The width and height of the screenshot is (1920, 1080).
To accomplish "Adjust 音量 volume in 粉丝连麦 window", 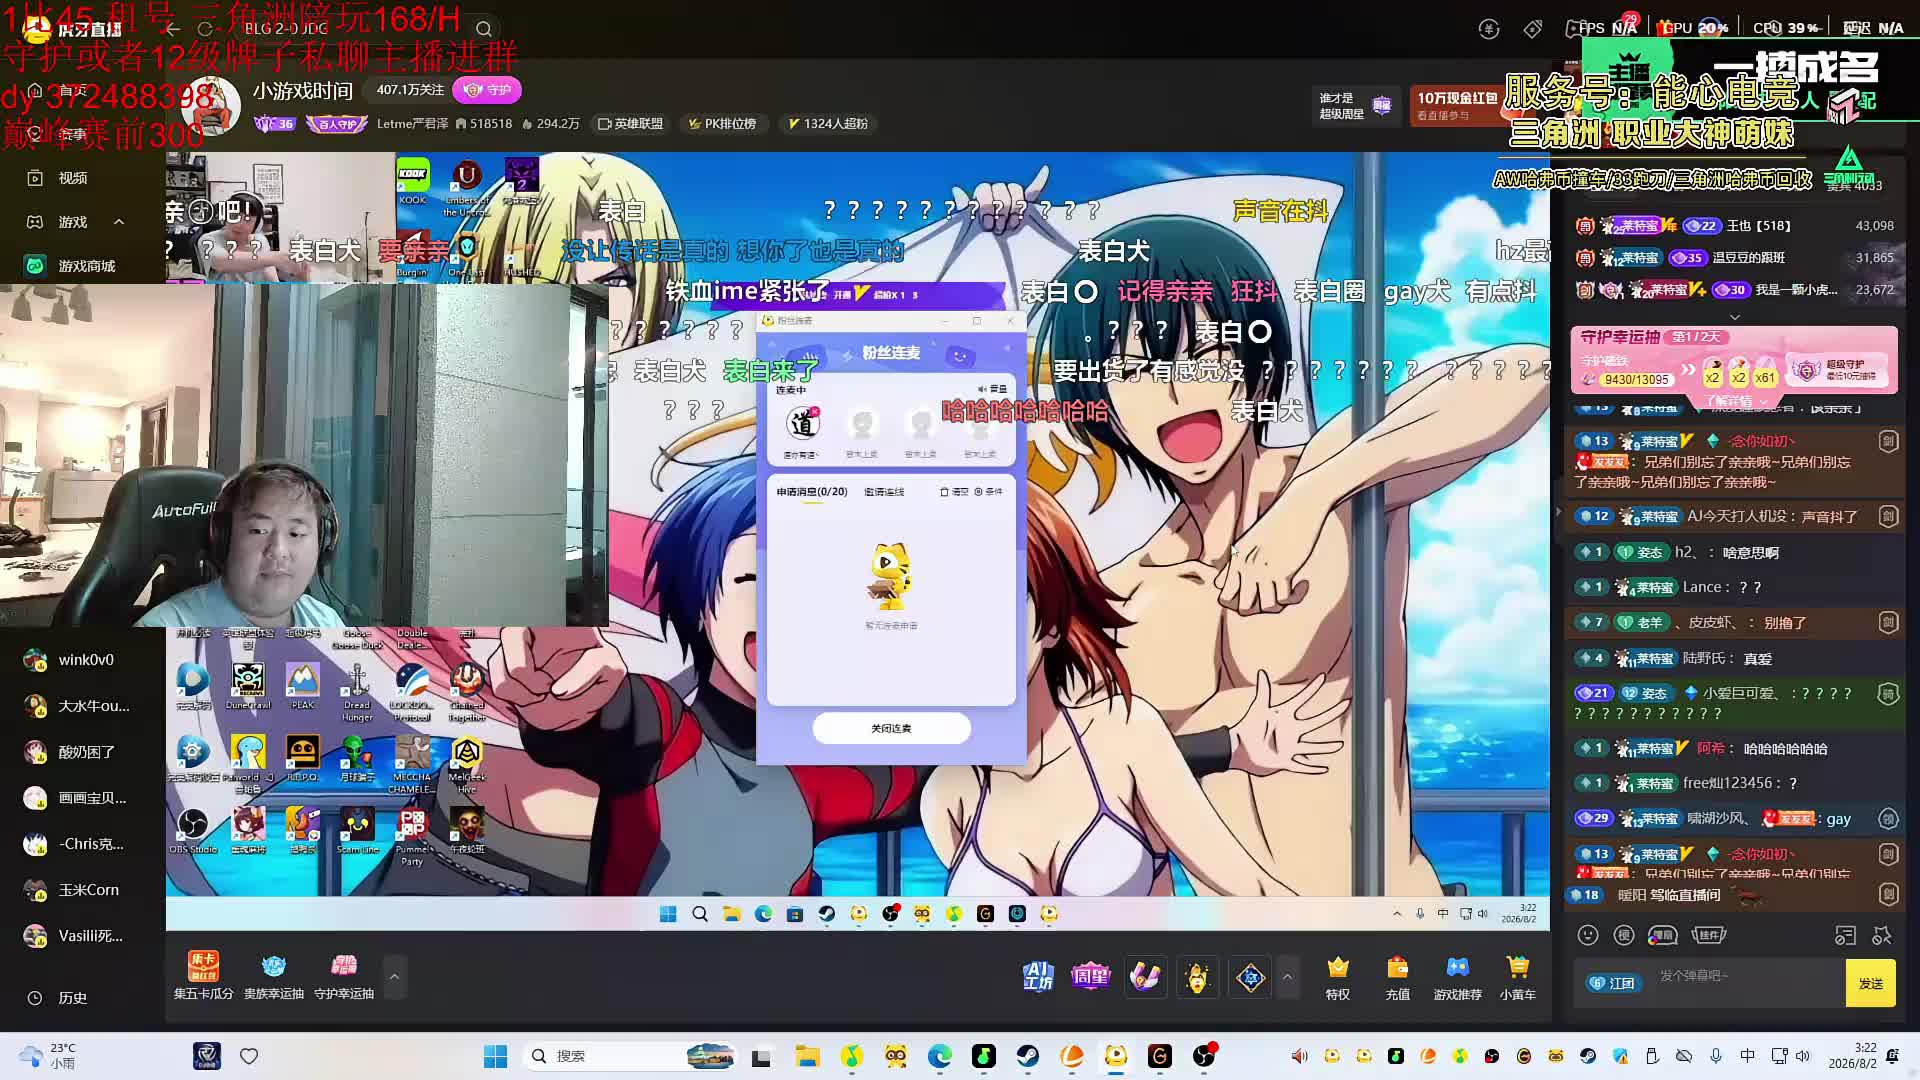I will [992, 389].
